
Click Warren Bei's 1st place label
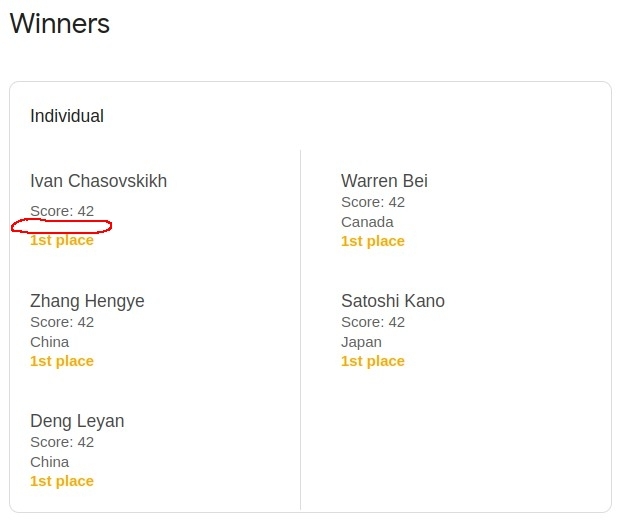(373, 241)
